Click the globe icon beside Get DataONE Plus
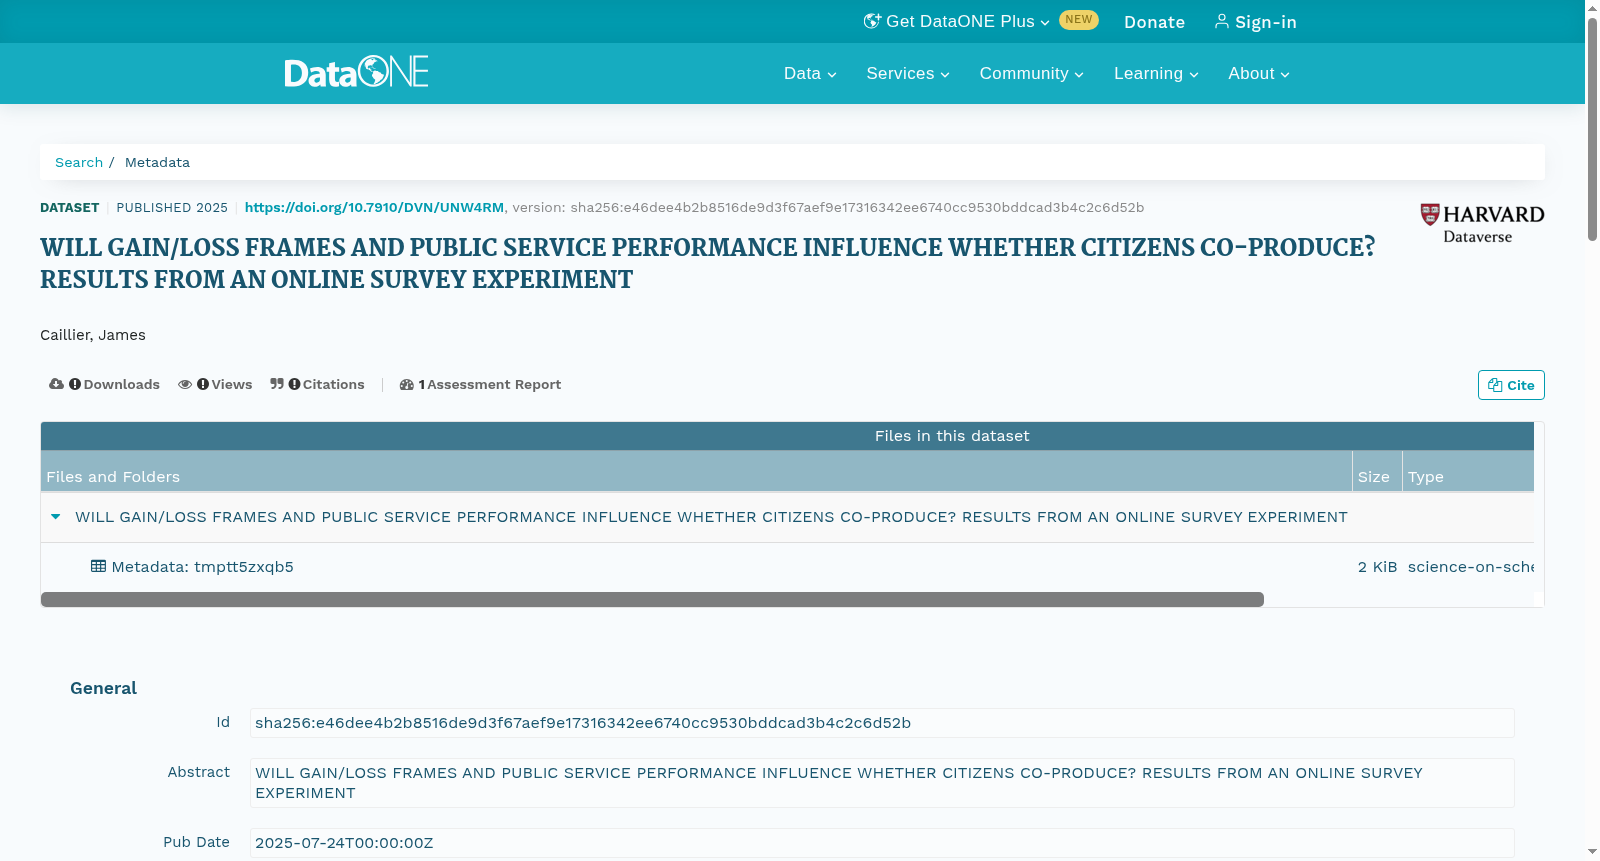The width and height of the screenshot is (1600, 861). pos(872,21)
